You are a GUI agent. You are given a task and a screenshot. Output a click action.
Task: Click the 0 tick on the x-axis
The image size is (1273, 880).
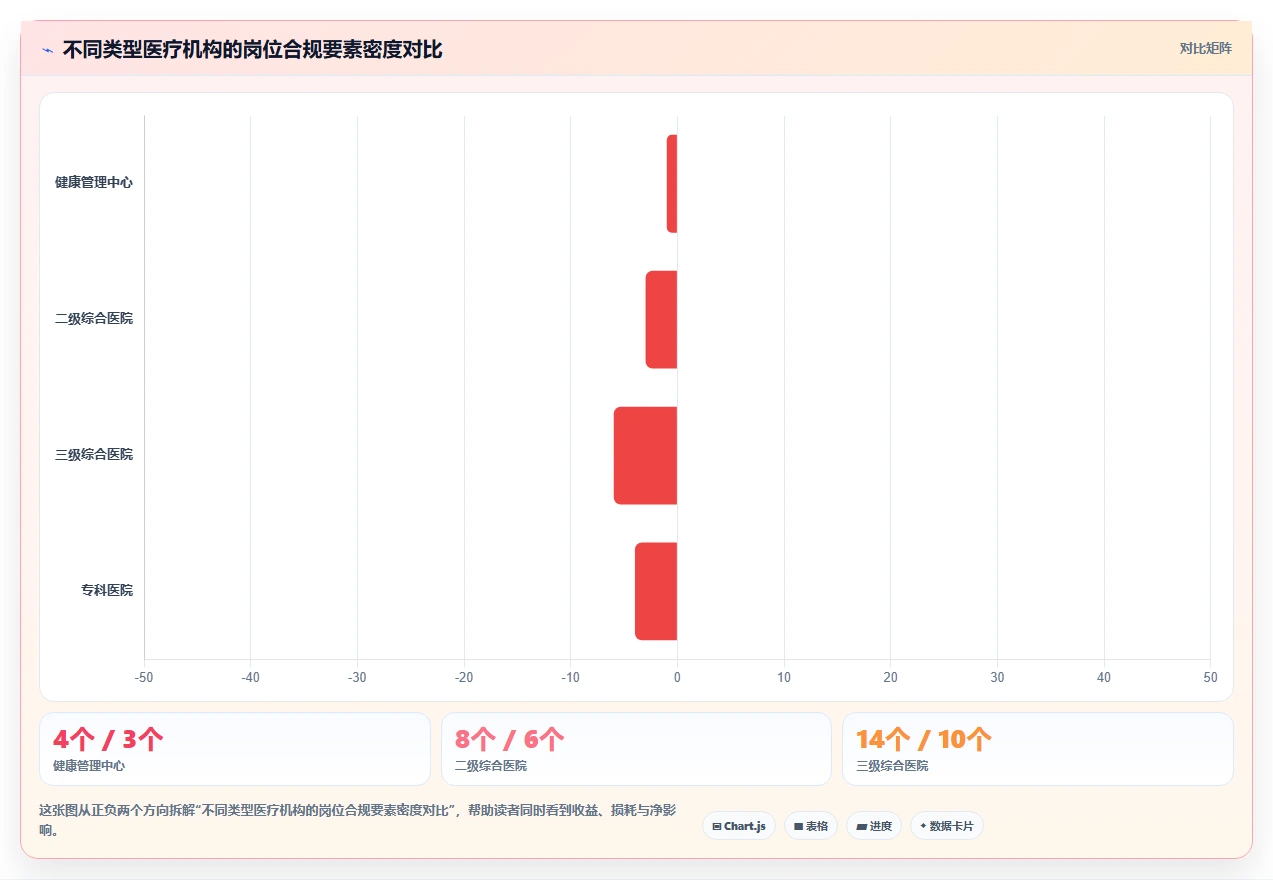[677, 677]
